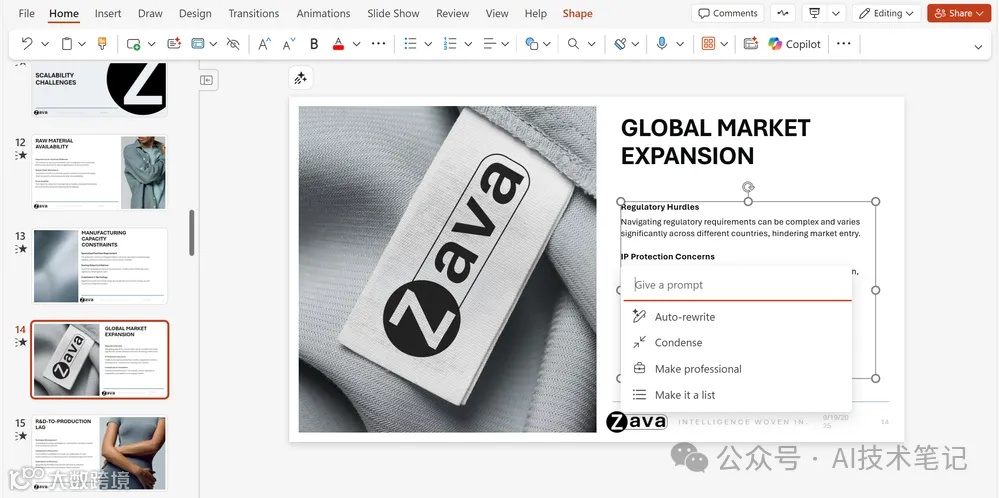Screen dimensions: 999x498
Task: Click the Hide Slide icon
Action: point(233,44)
